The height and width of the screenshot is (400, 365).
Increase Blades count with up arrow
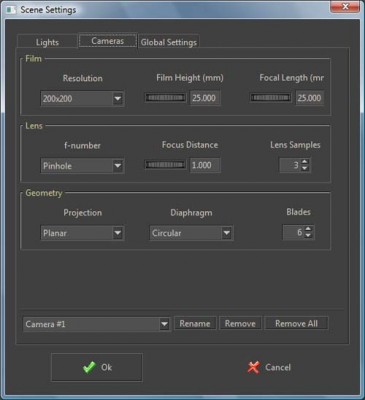pos(308,229)
